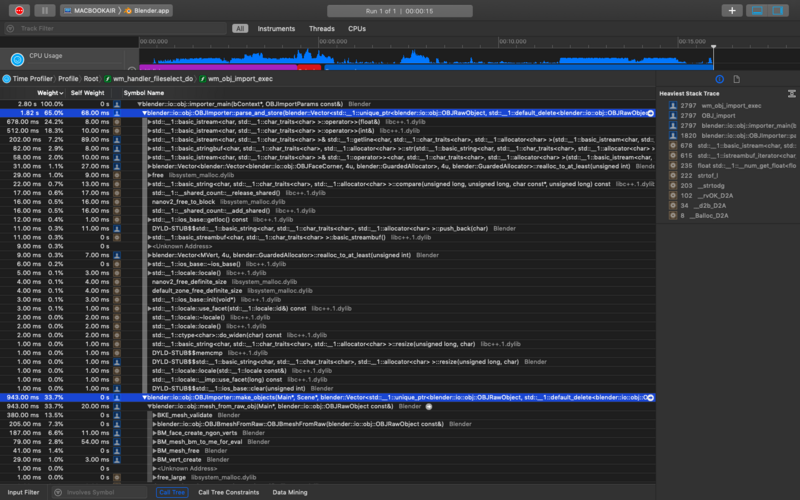Expand the BM_mesh_free row
The image size is (800, 500).
point(155,451)
